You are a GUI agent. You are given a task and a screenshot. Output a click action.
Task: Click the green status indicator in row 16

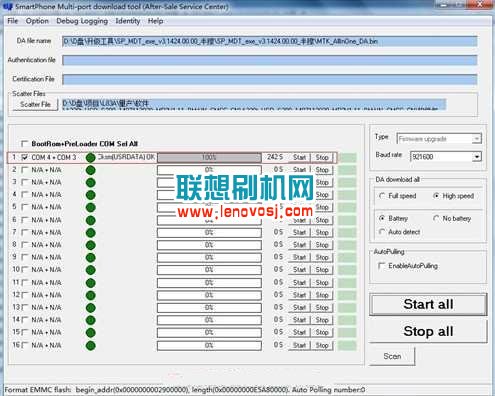[x=90, y=345]
